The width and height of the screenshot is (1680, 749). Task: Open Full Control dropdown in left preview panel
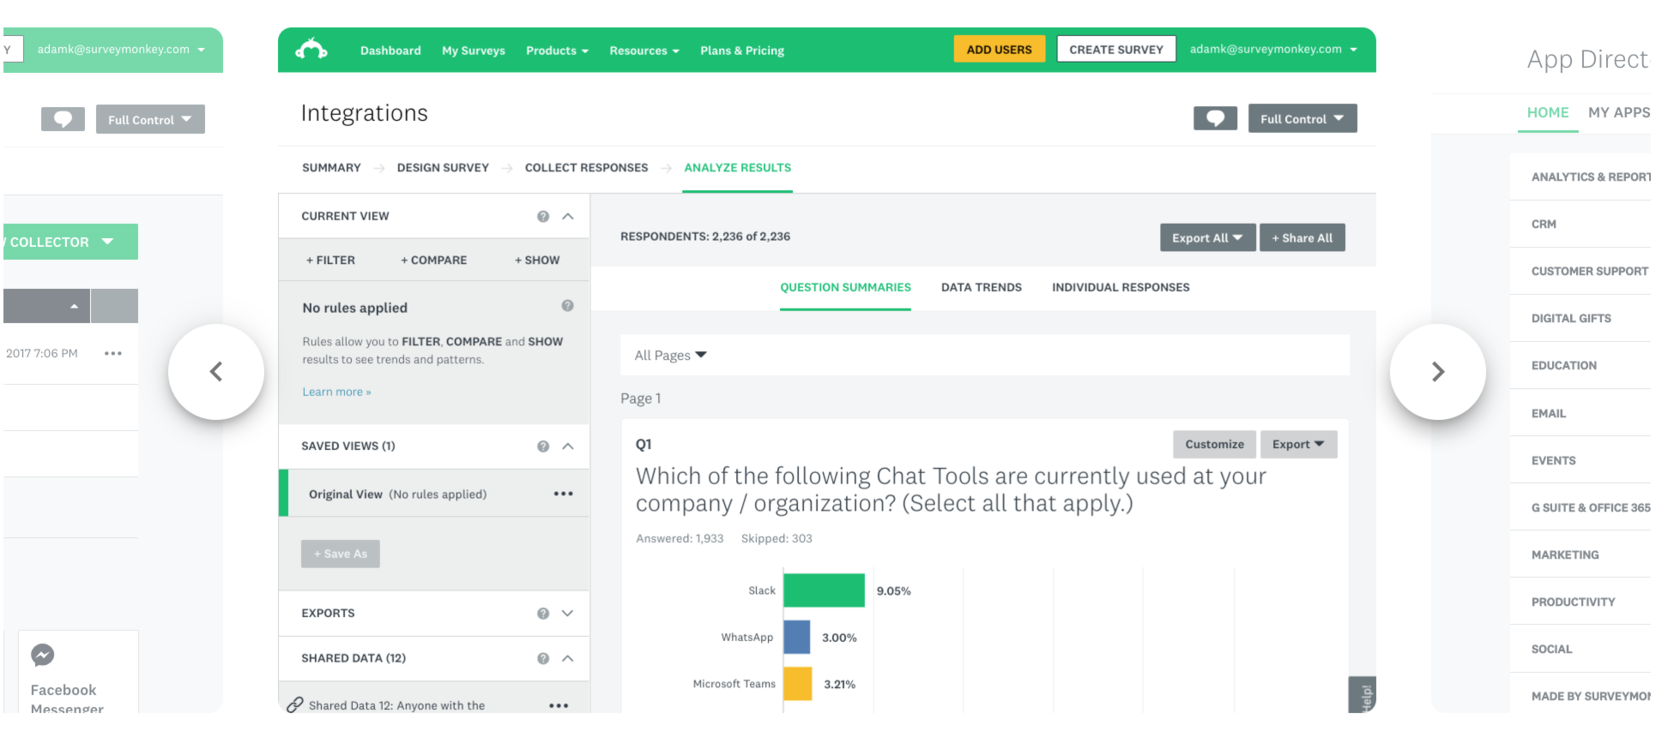[x=150, y=119]
